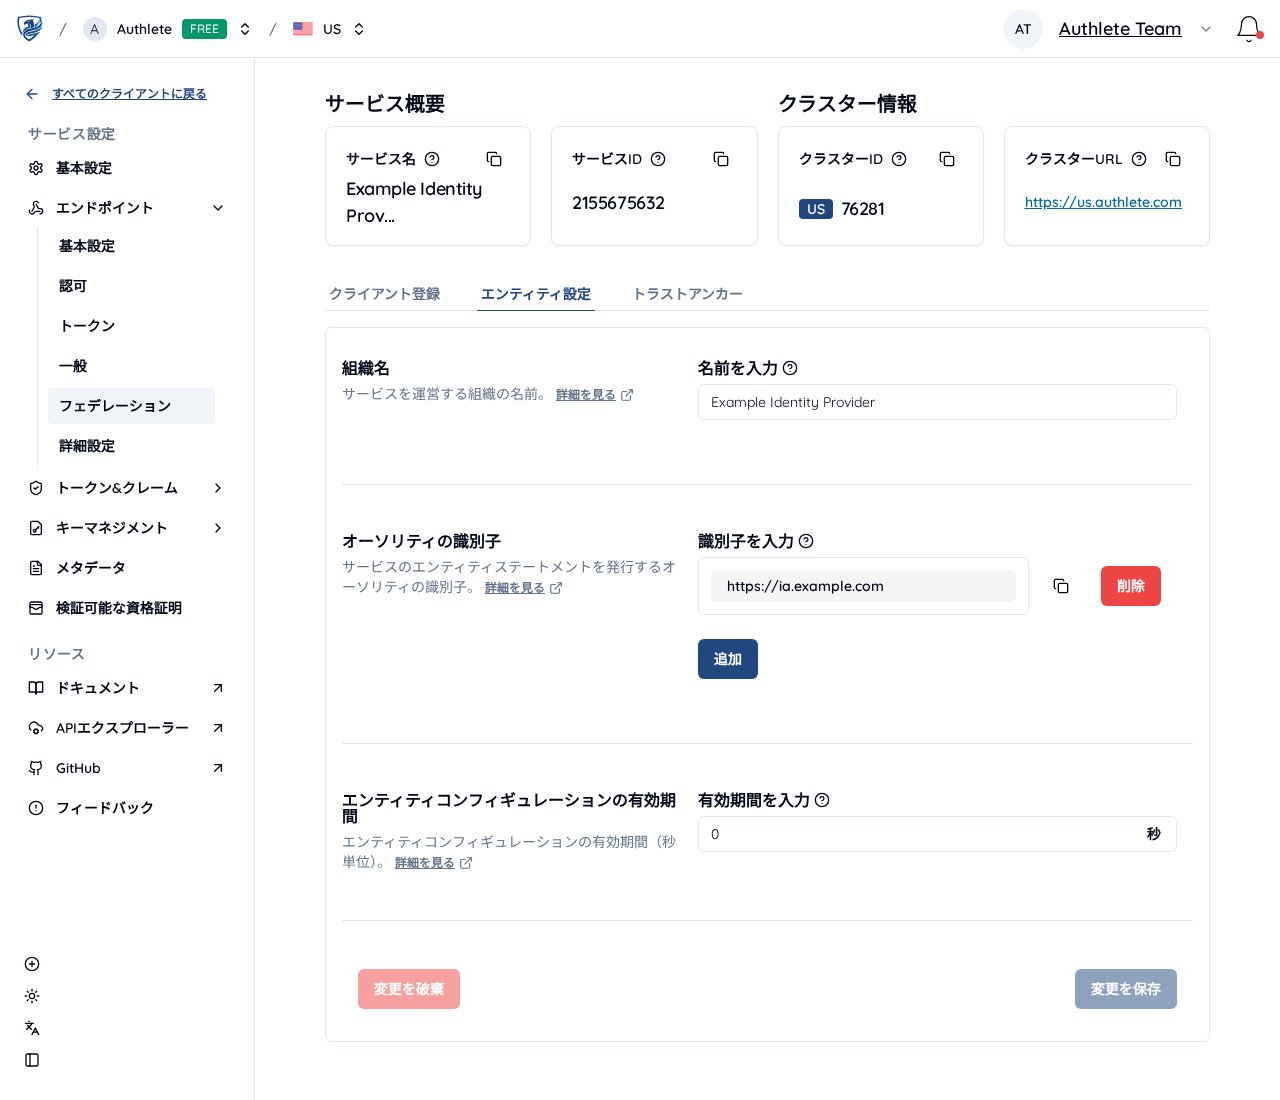This screenshot has width=1280, height=1100.
Task: Click the 変更を破棄 button
Action: [409, 989]
